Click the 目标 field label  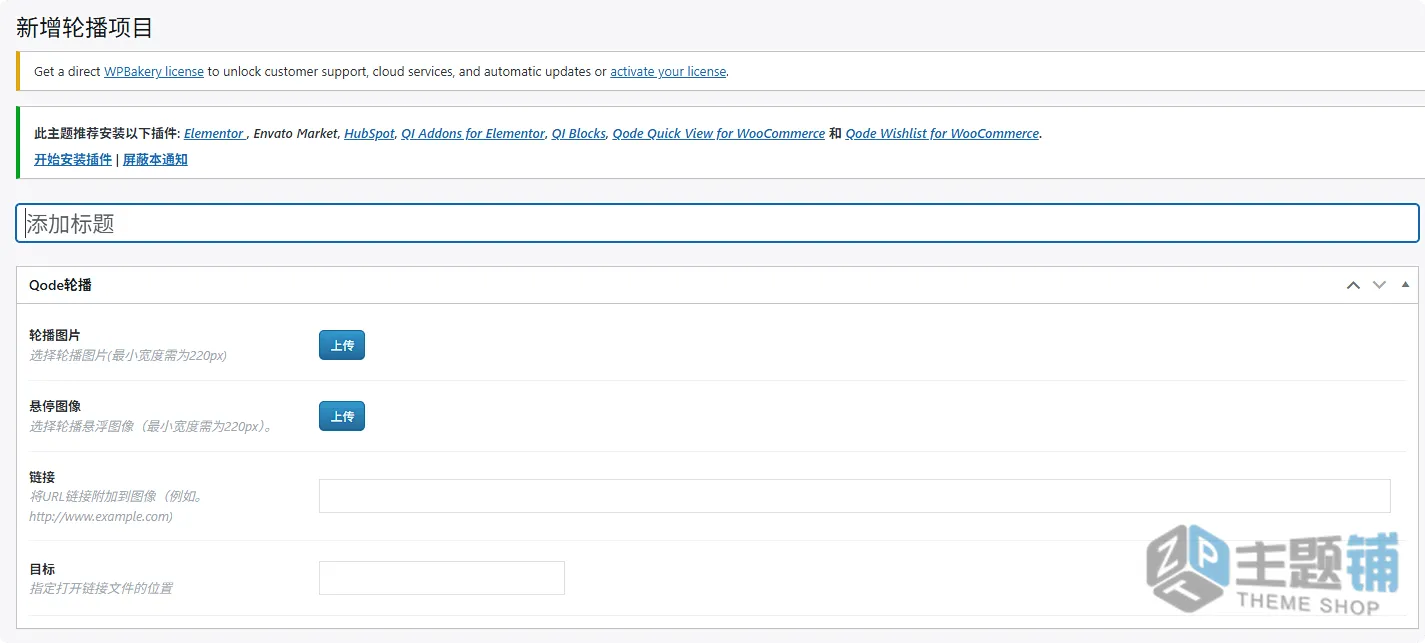tap(42, 569)
